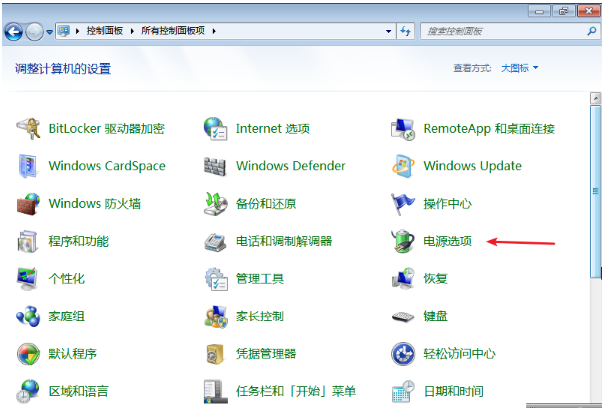The height and width of the screenshot is (408, 604).
Task: Open the 默认程序 icon
Action: (x=29, y=354)
